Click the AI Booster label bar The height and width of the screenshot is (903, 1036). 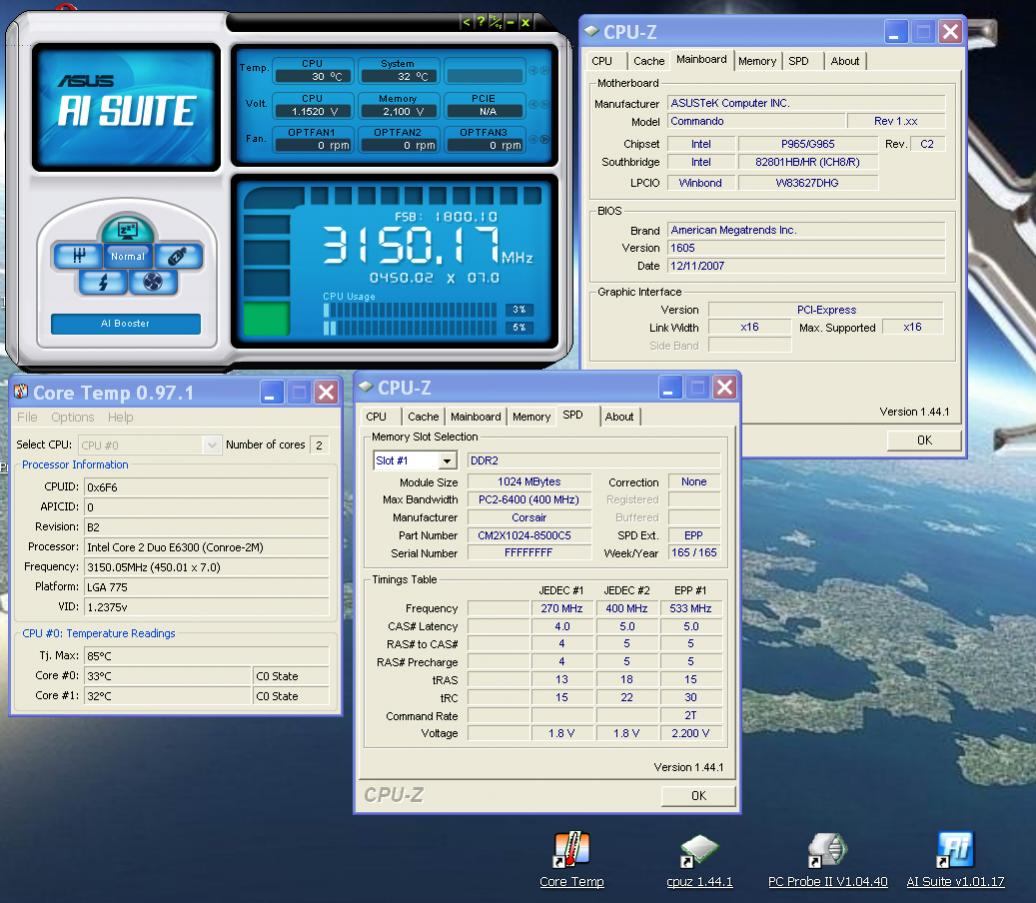(126, 324)
